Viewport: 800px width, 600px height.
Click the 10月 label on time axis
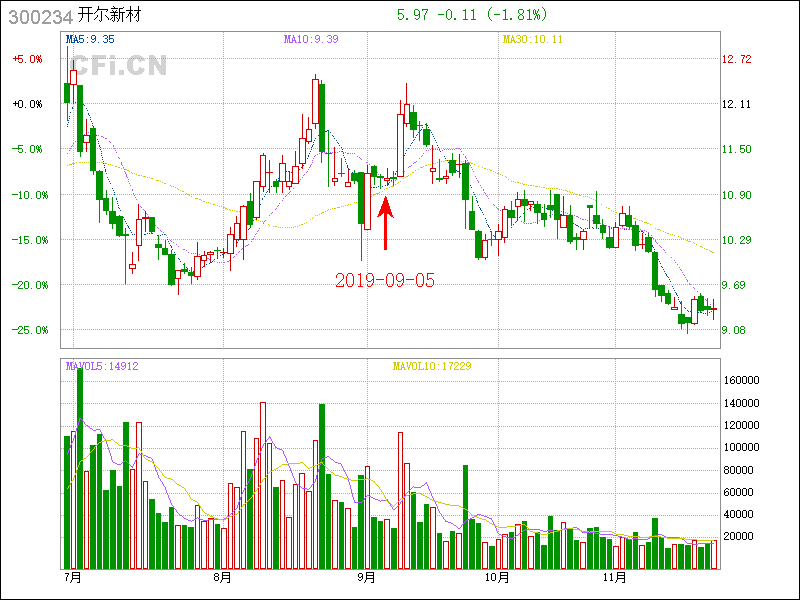[x=496, y=577]
